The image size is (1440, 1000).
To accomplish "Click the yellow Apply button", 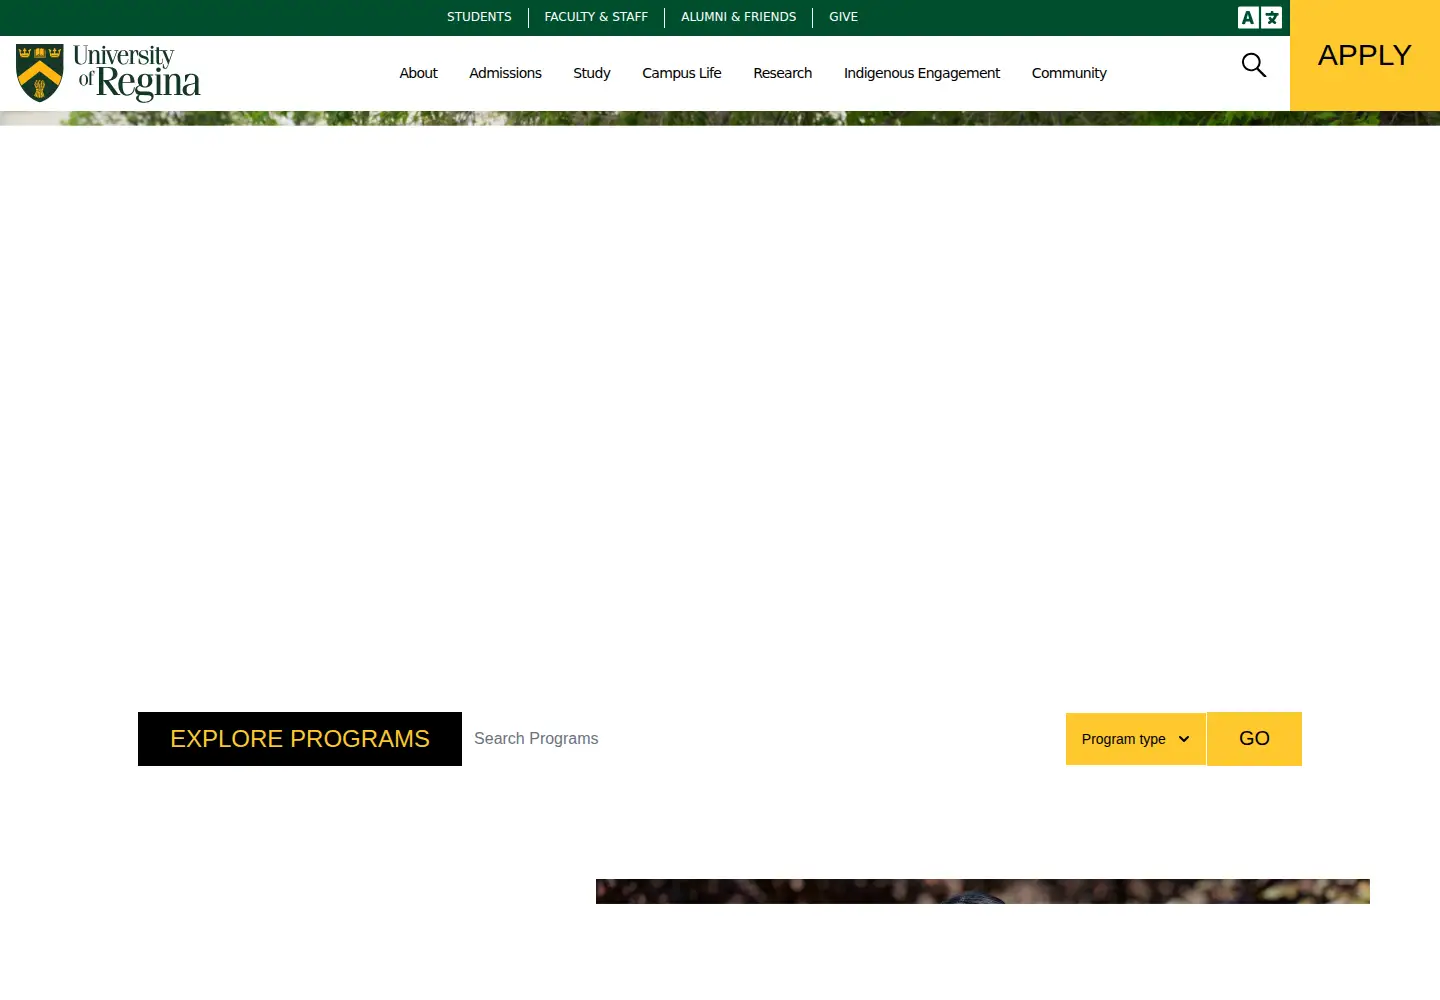I will tap(1365, 55).
